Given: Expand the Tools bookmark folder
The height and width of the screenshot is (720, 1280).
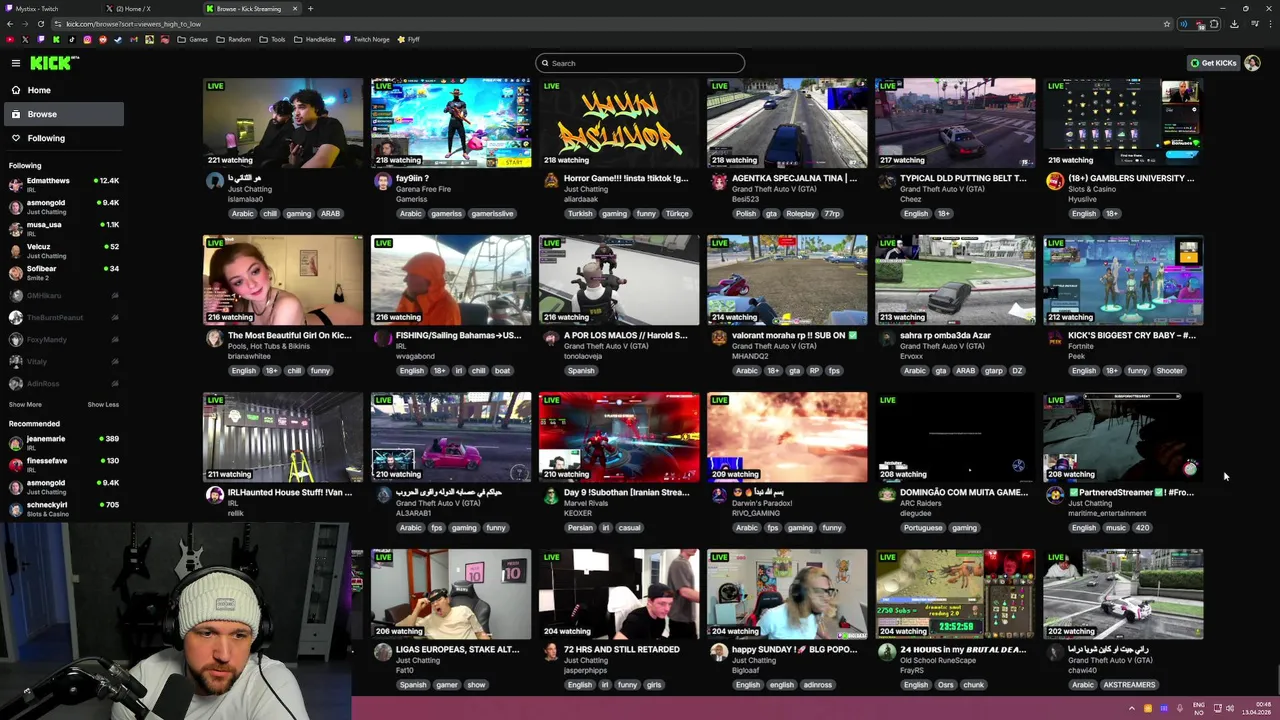Looking at the screenshot, I should point(272,40).
